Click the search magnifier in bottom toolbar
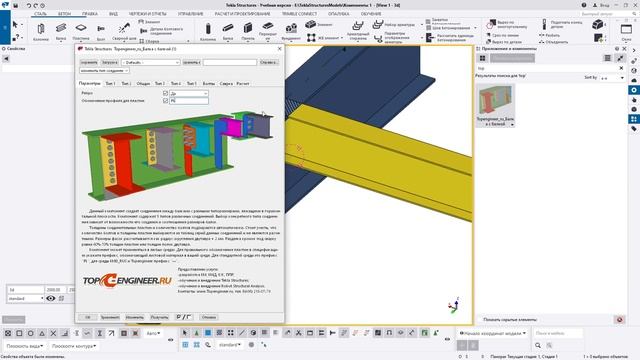Screen dimensions: 640x360 tap(538, 345)
